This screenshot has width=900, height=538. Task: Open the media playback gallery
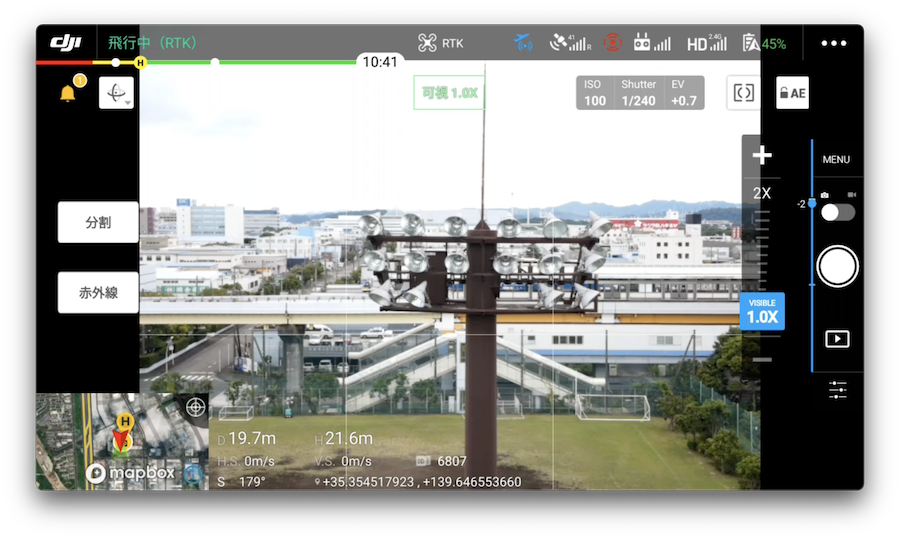(x=837, y=339)
